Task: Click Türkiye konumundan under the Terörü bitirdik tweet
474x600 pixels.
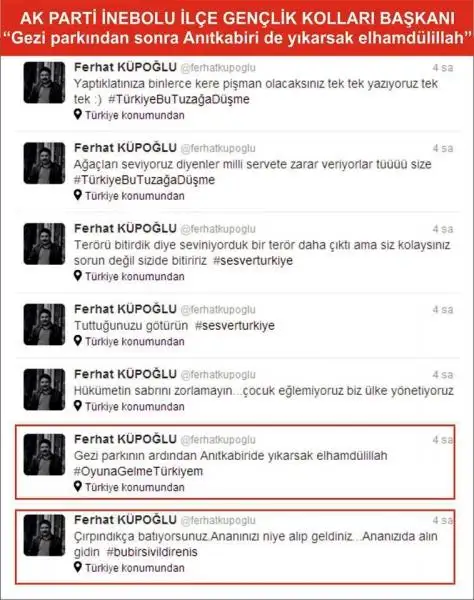Action: [x=135, y=276]
